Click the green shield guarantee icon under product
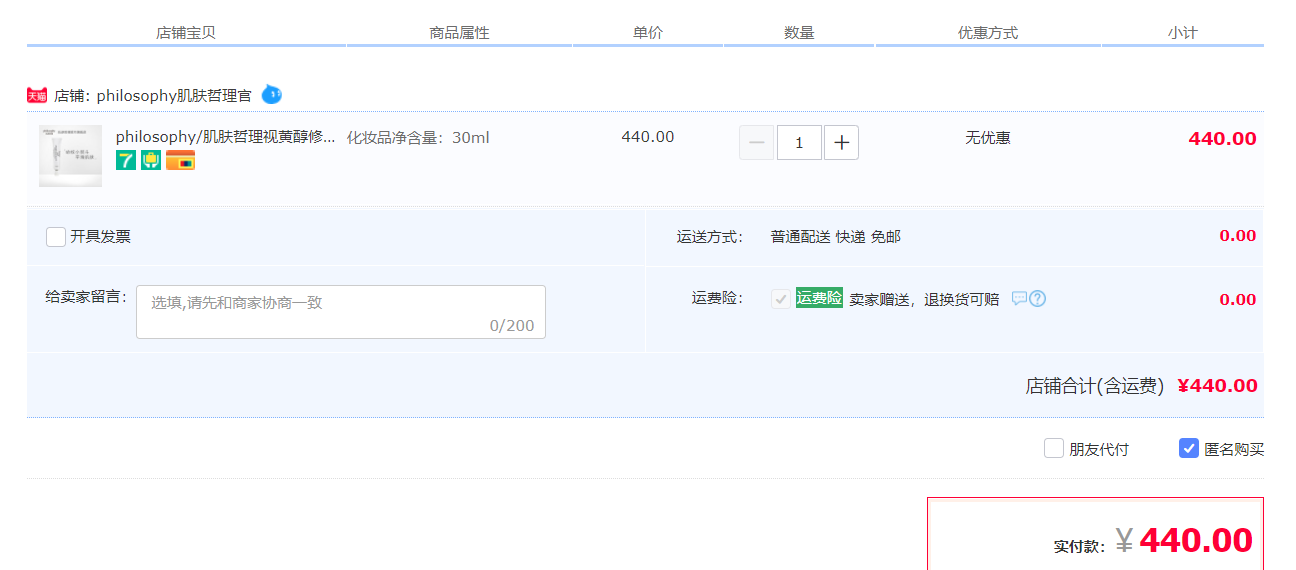This screenshot has width=1296, height=570. point(151,160)
